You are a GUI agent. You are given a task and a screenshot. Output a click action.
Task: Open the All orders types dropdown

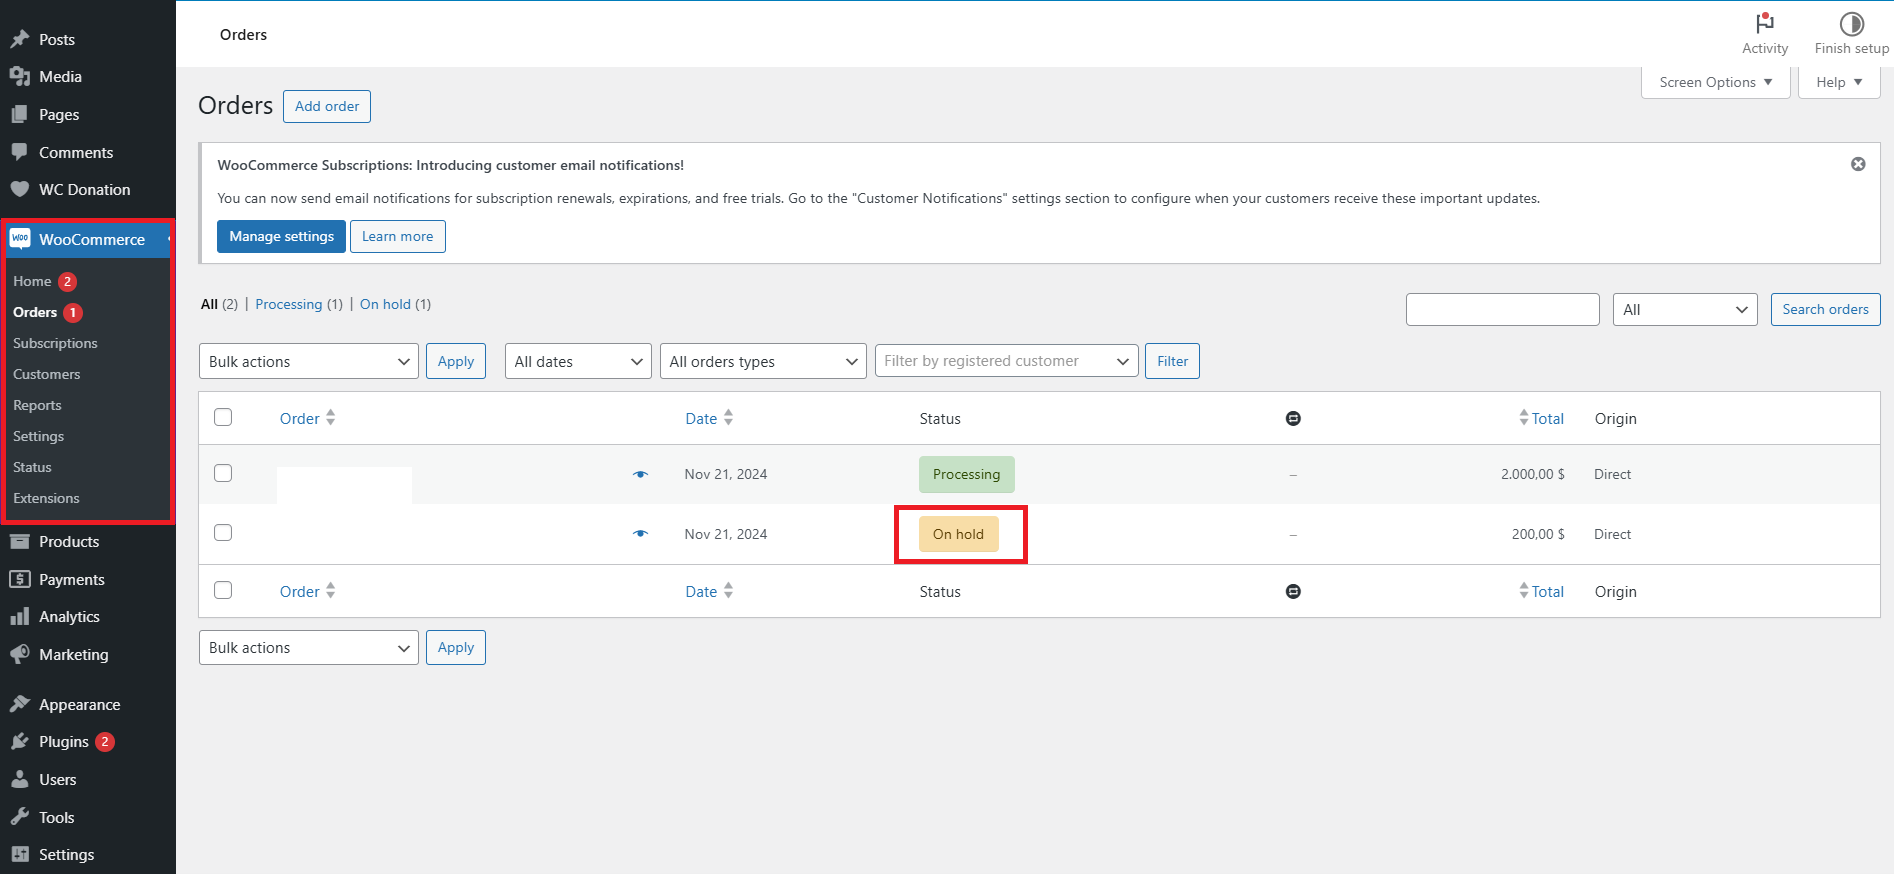[763, 361]
